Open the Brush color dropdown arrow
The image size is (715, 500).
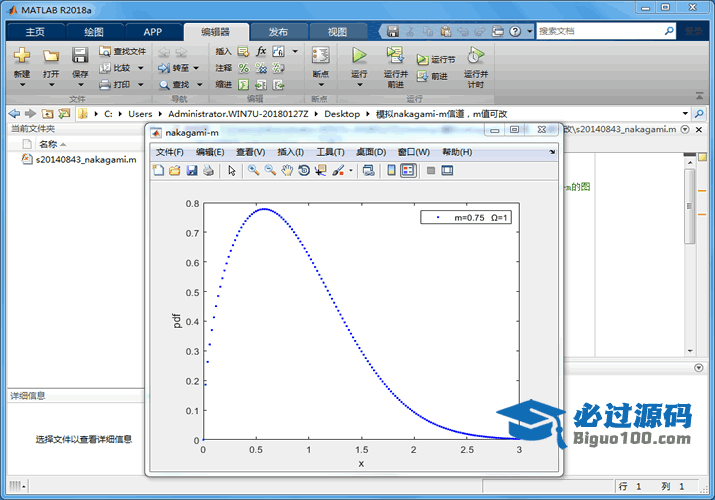(351, 170)
